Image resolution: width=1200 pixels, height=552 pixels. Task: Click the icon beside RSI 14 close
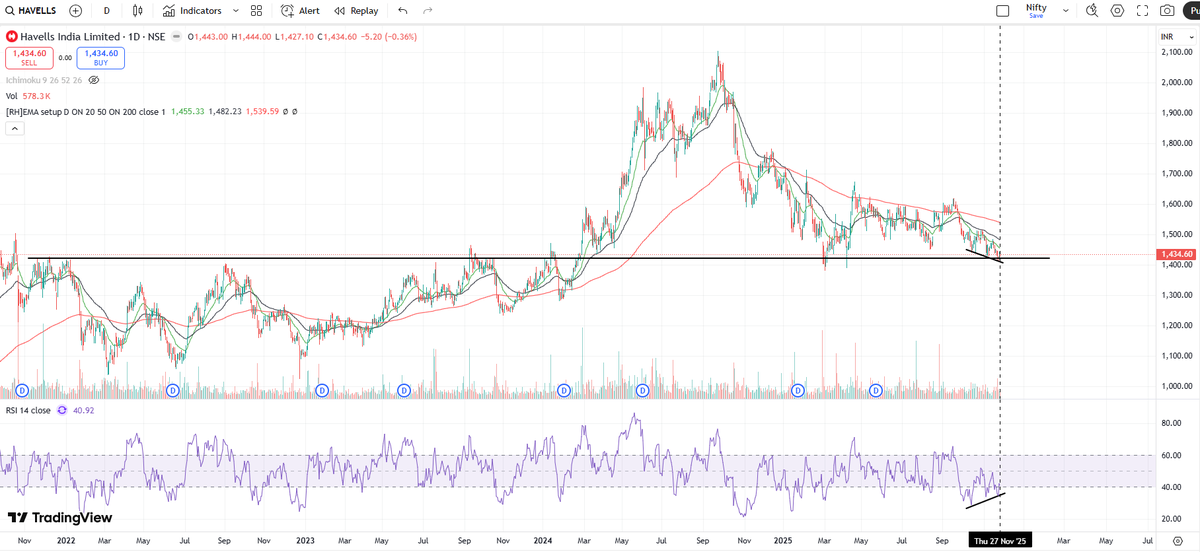pos(62,410)
